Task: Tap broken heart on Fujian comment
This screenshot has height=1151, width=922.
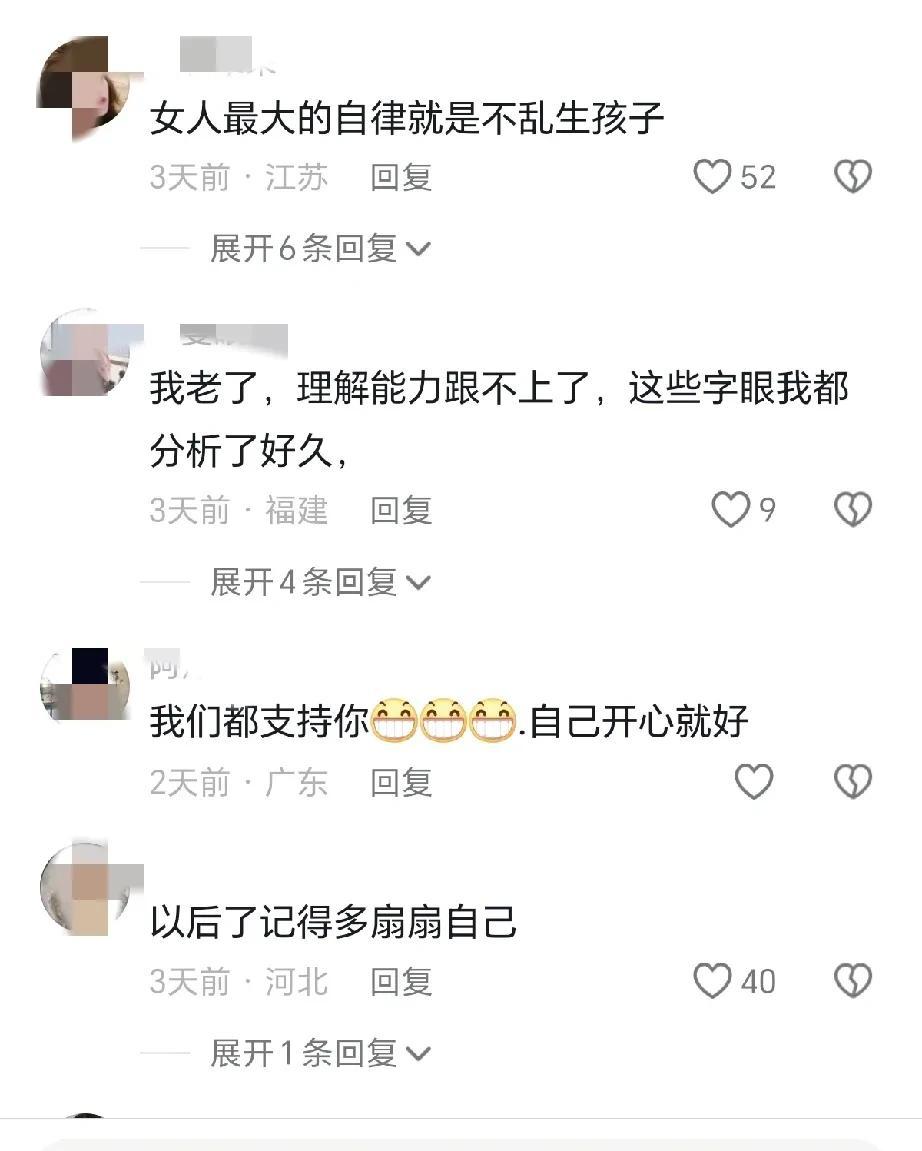Action: click(853, 509)
